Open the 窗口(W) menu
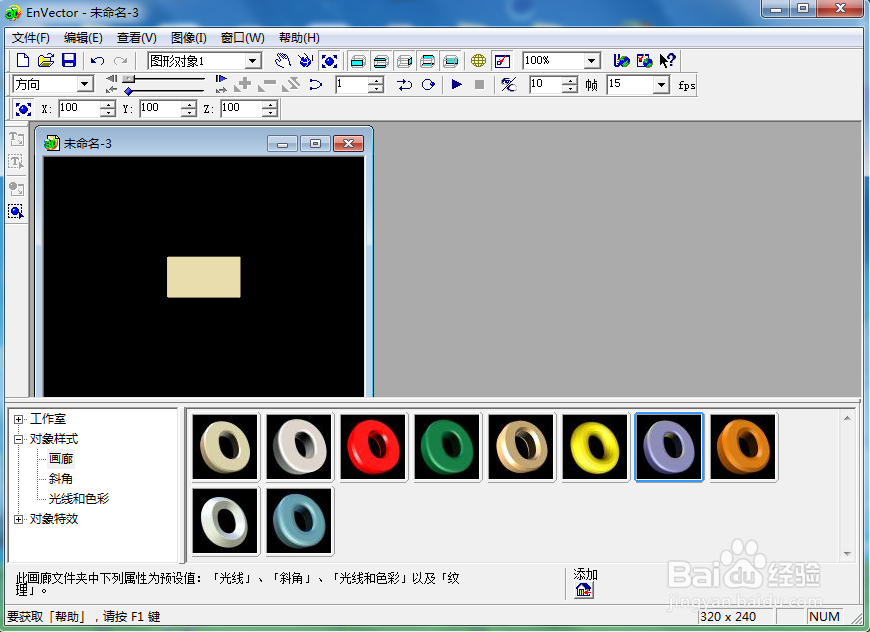The width and height of the screenshot is (870, 632). pos(242,38)
